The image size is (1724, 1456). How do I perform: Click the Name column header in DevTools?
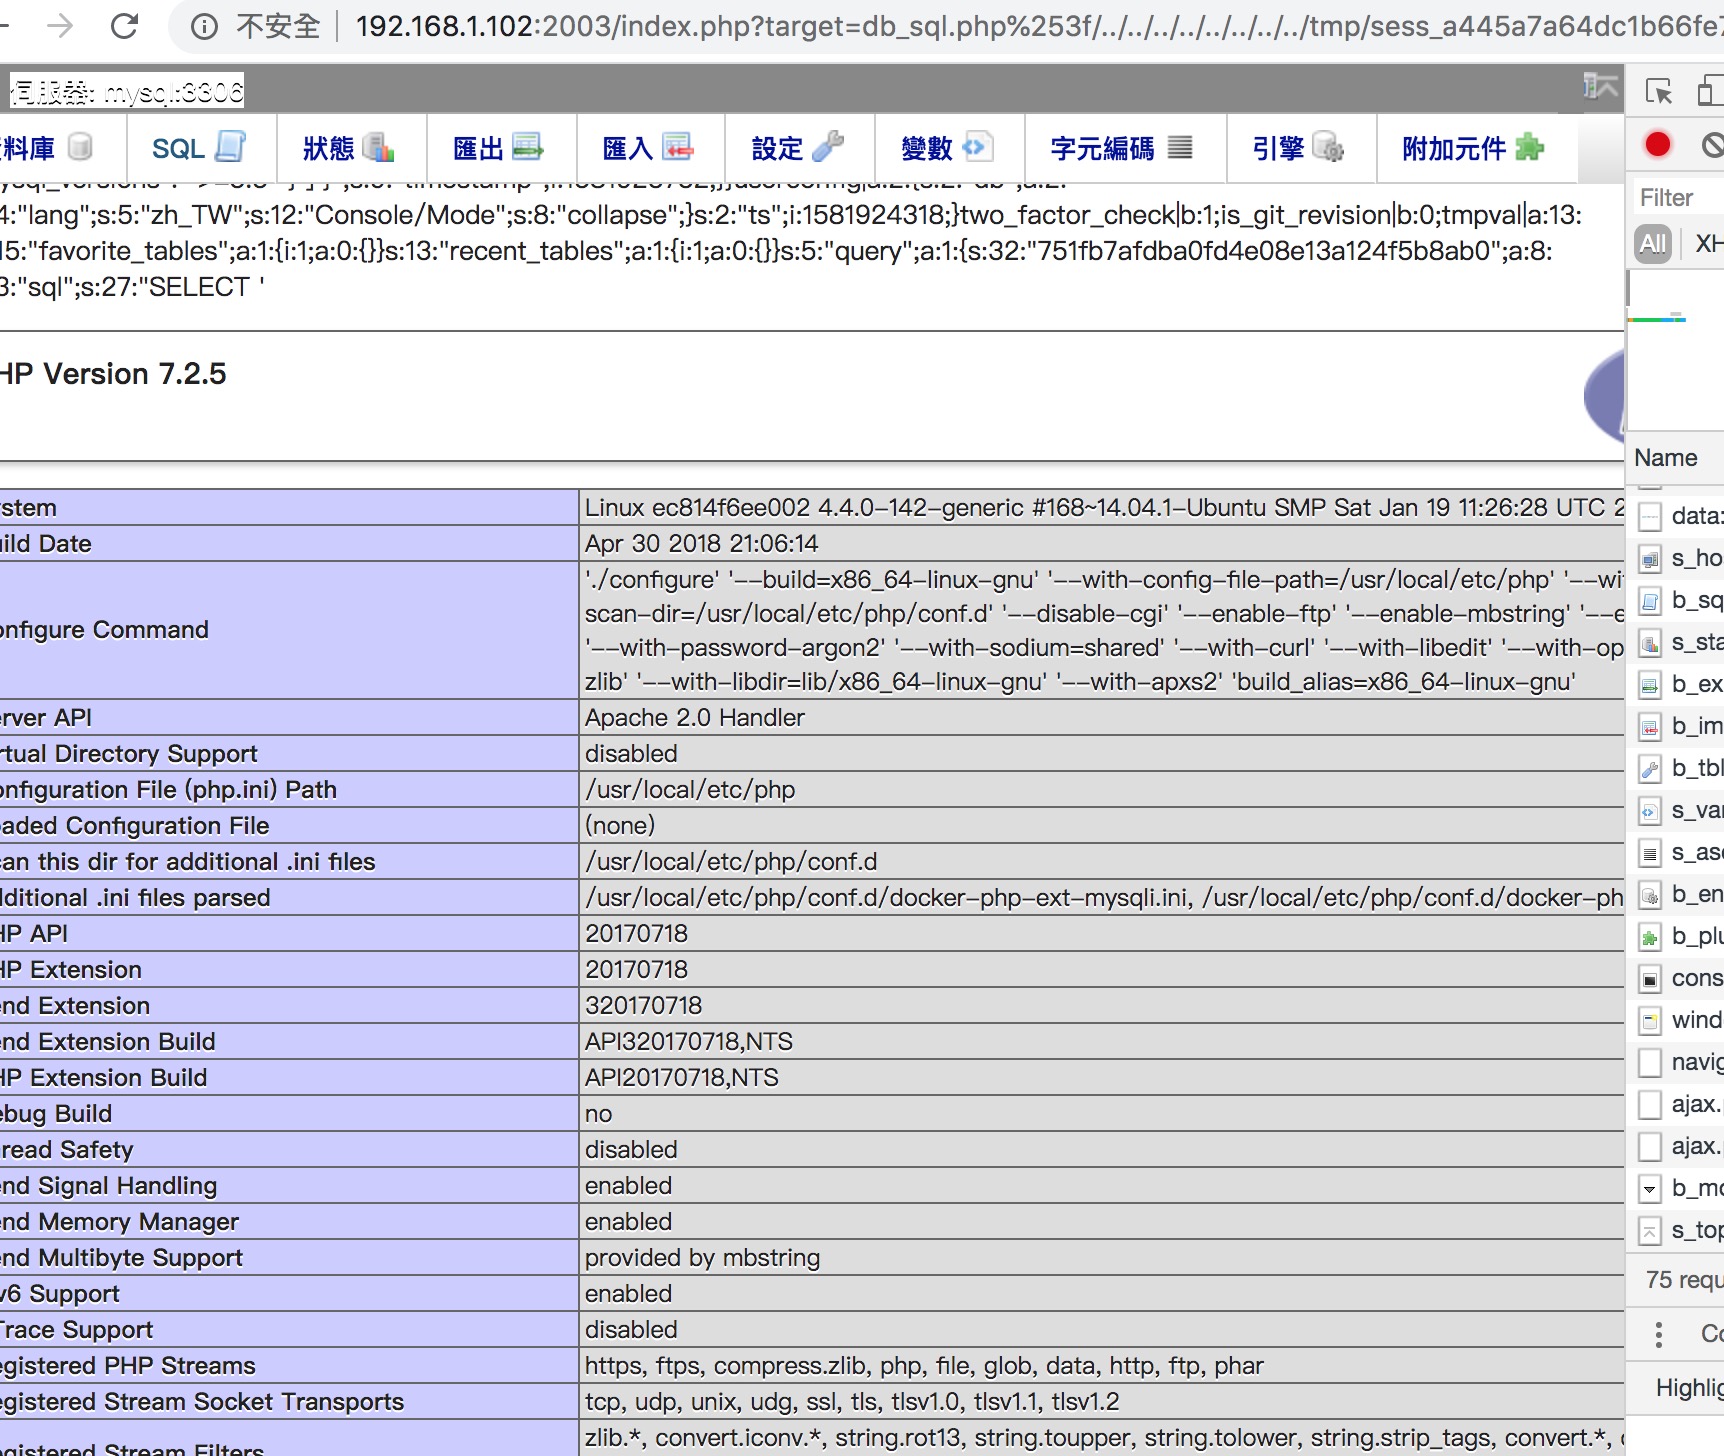pyautogui.click(x=1666, y=458)
